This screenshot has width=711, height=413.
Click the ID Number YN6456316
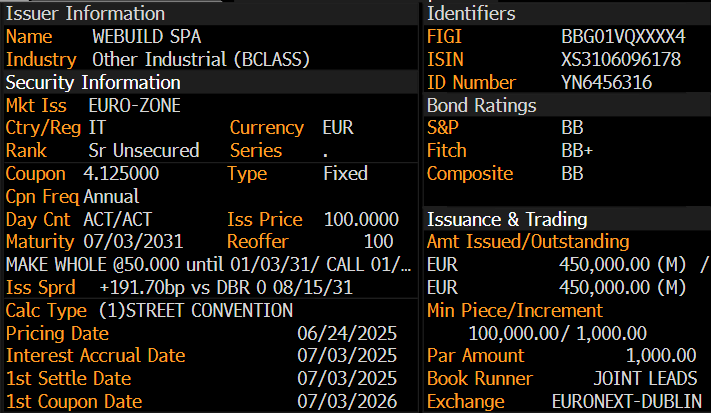click(x=607, y=83)
